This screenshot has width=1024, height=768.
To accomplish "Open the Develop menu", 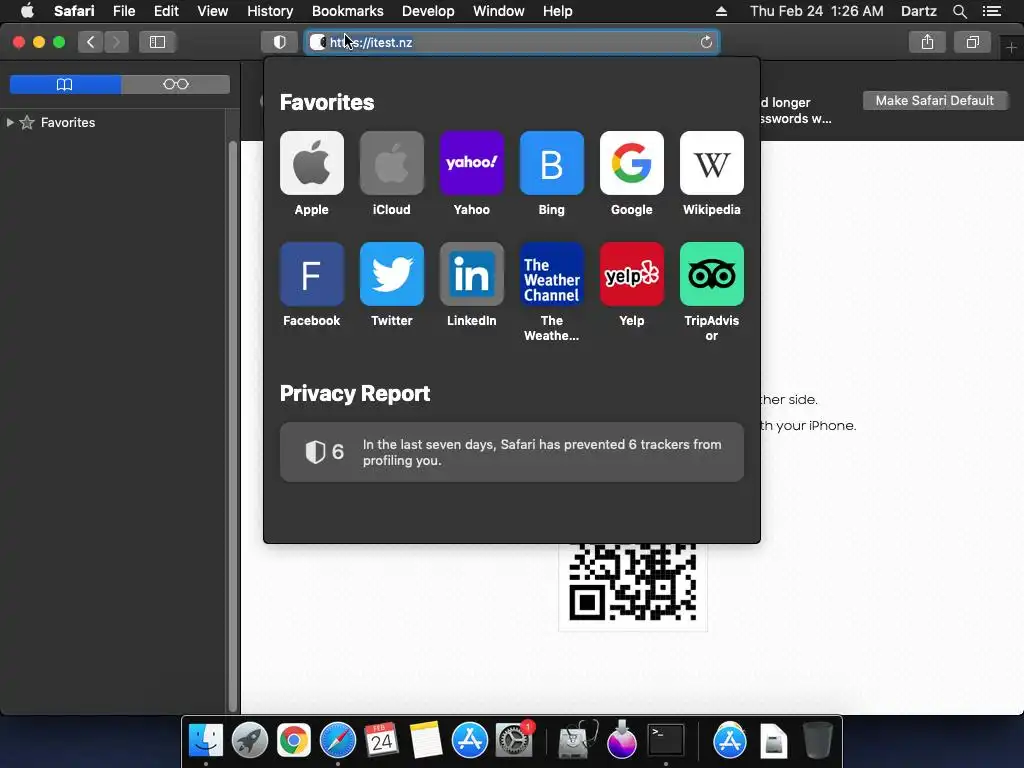I will 428,11.
